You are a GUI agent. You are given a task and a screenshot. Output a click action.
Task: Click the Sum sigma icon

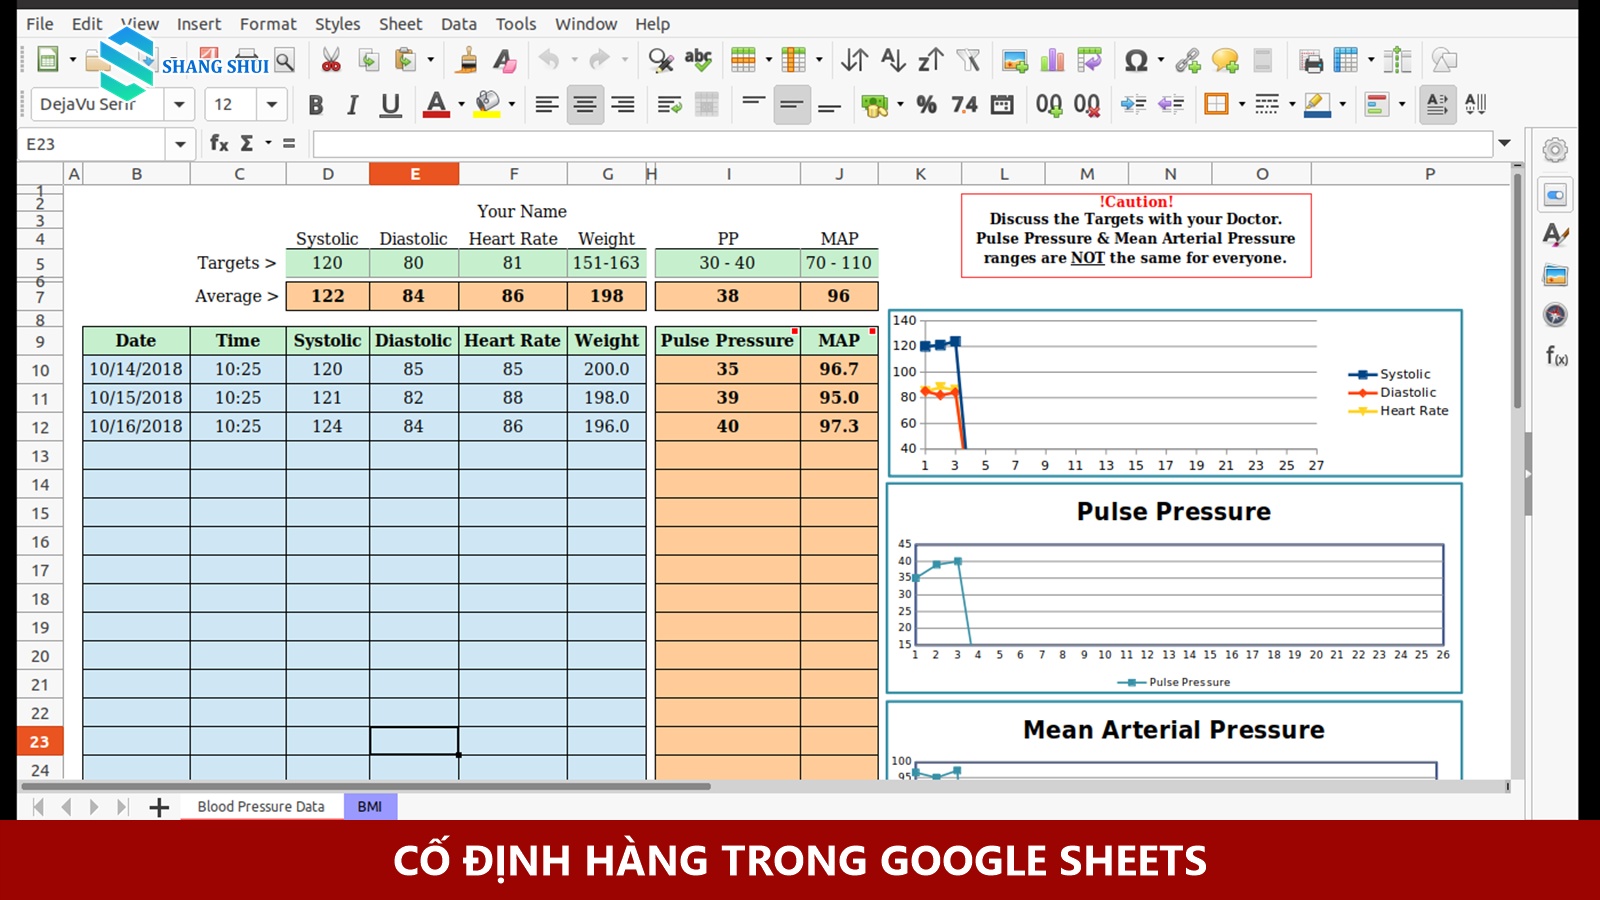[x=246, y=143]
